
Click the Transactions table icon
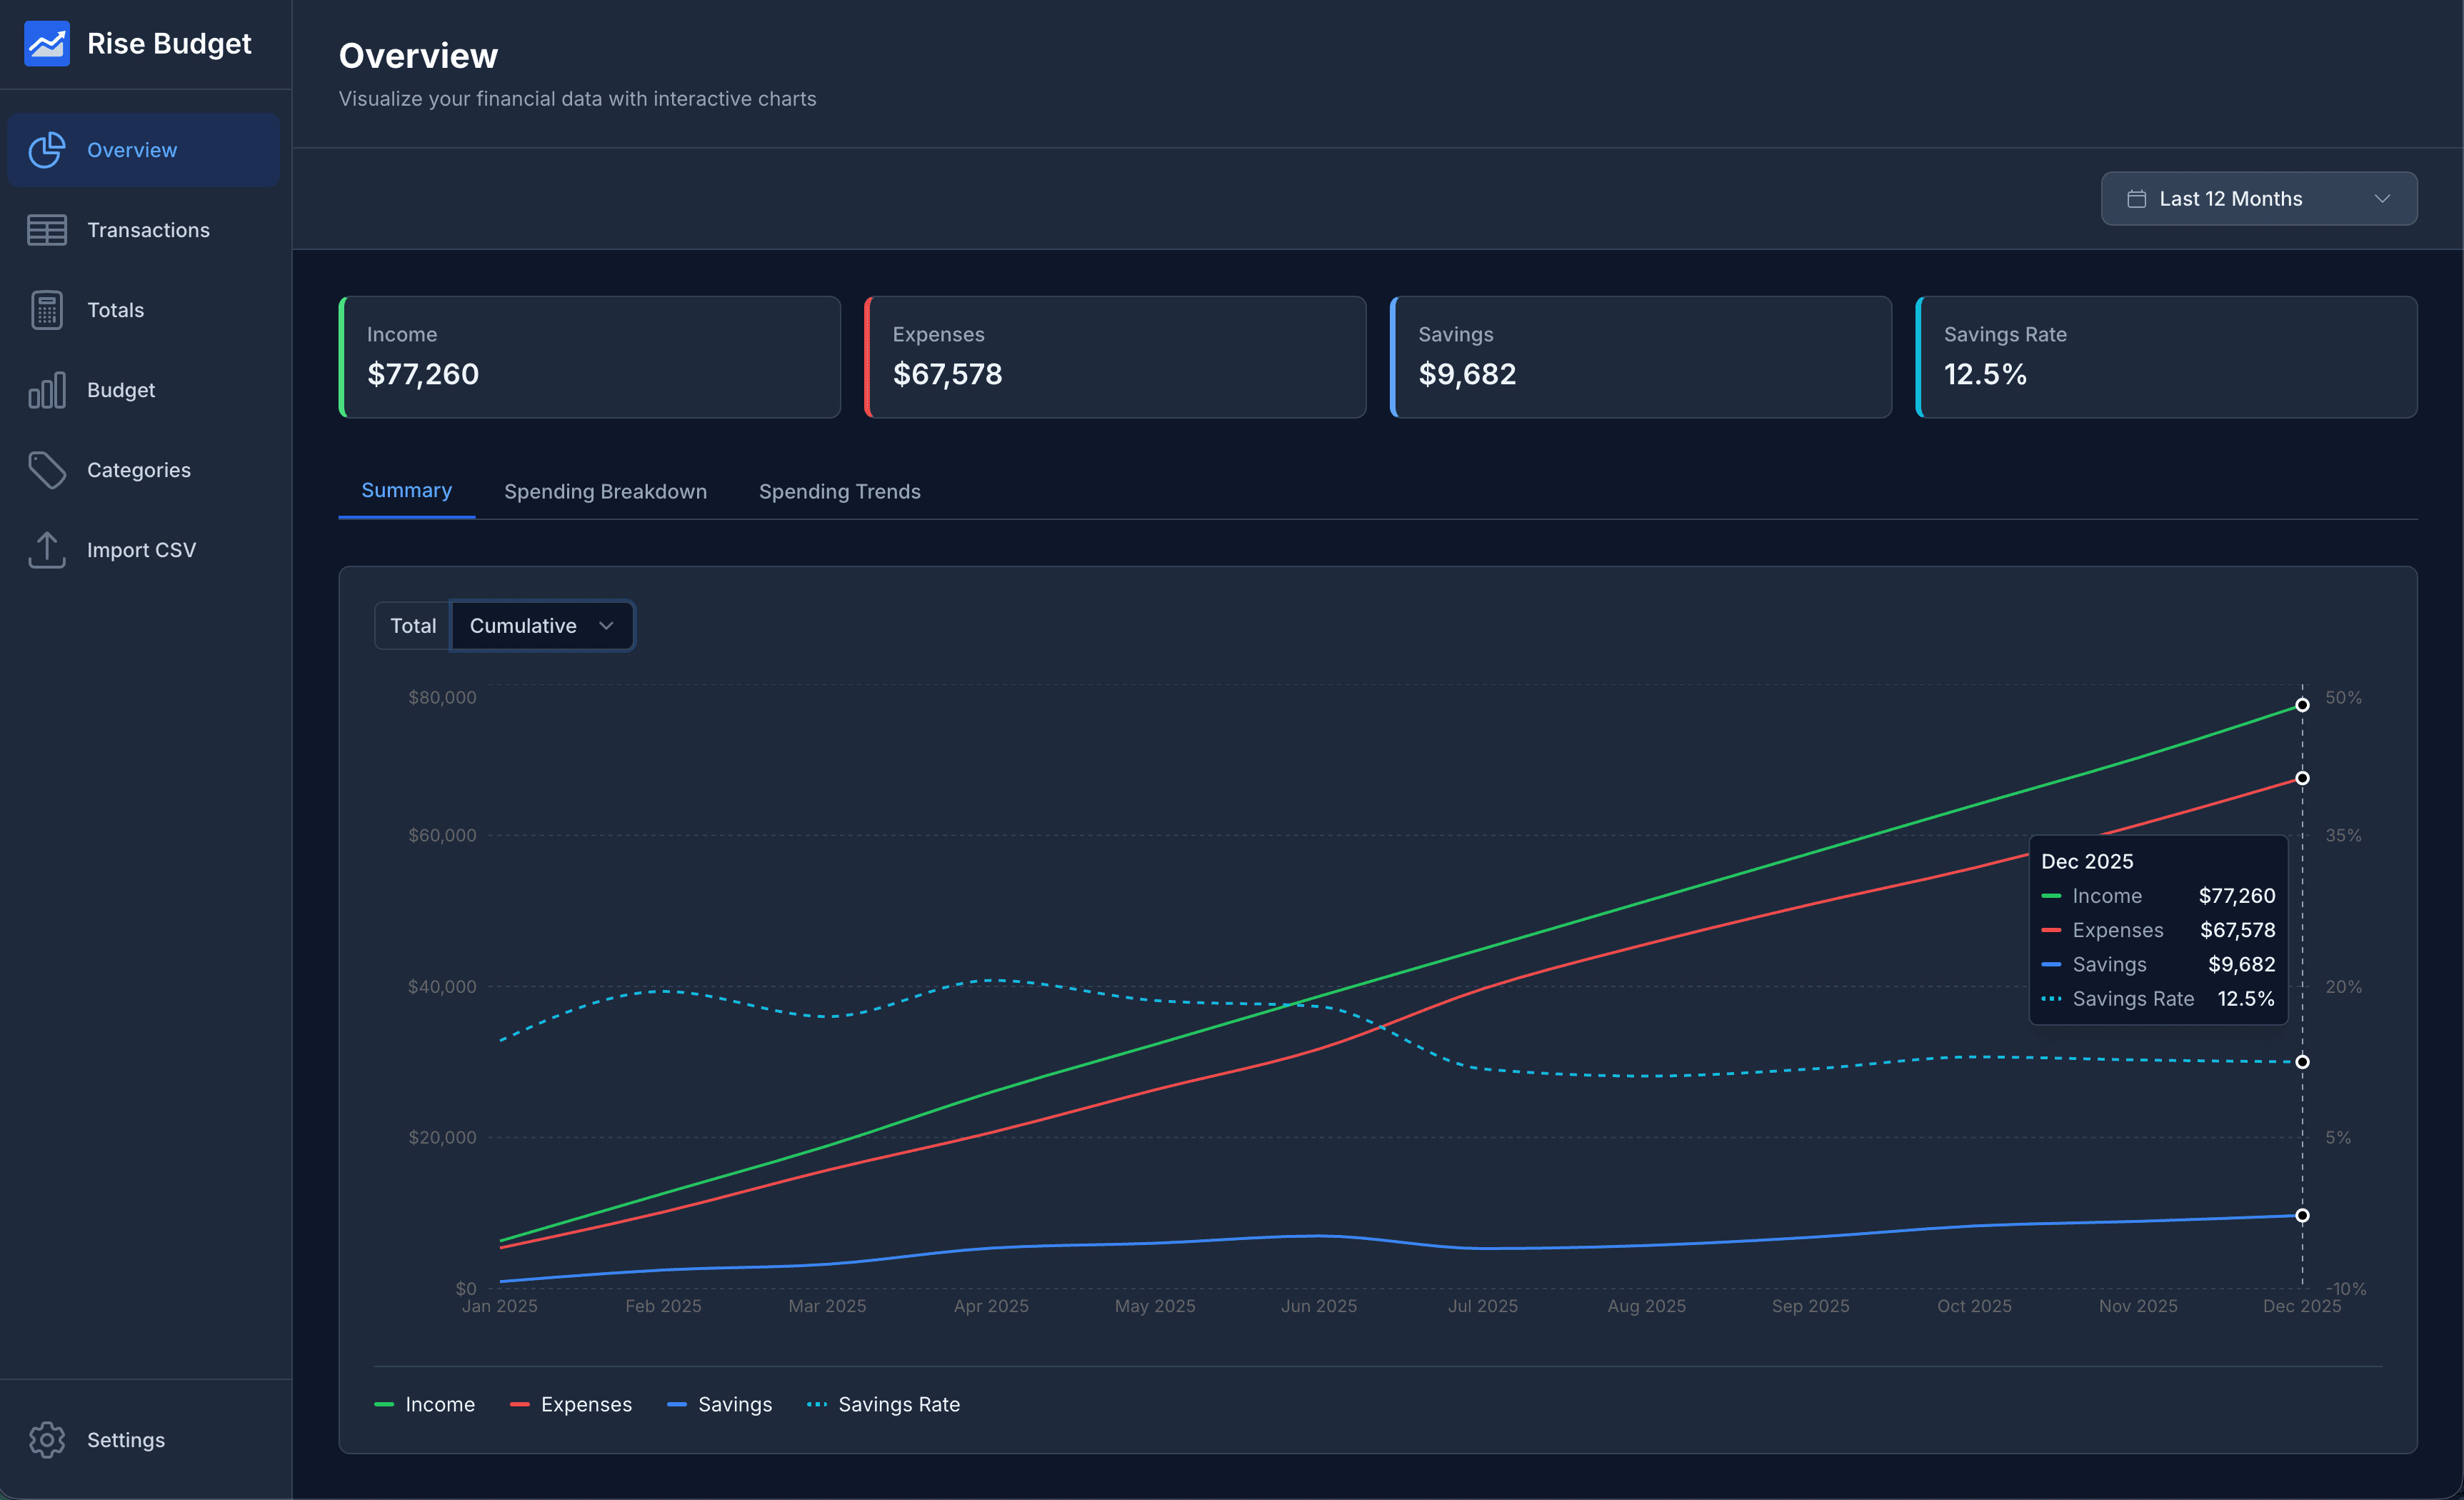click(47, 230)
